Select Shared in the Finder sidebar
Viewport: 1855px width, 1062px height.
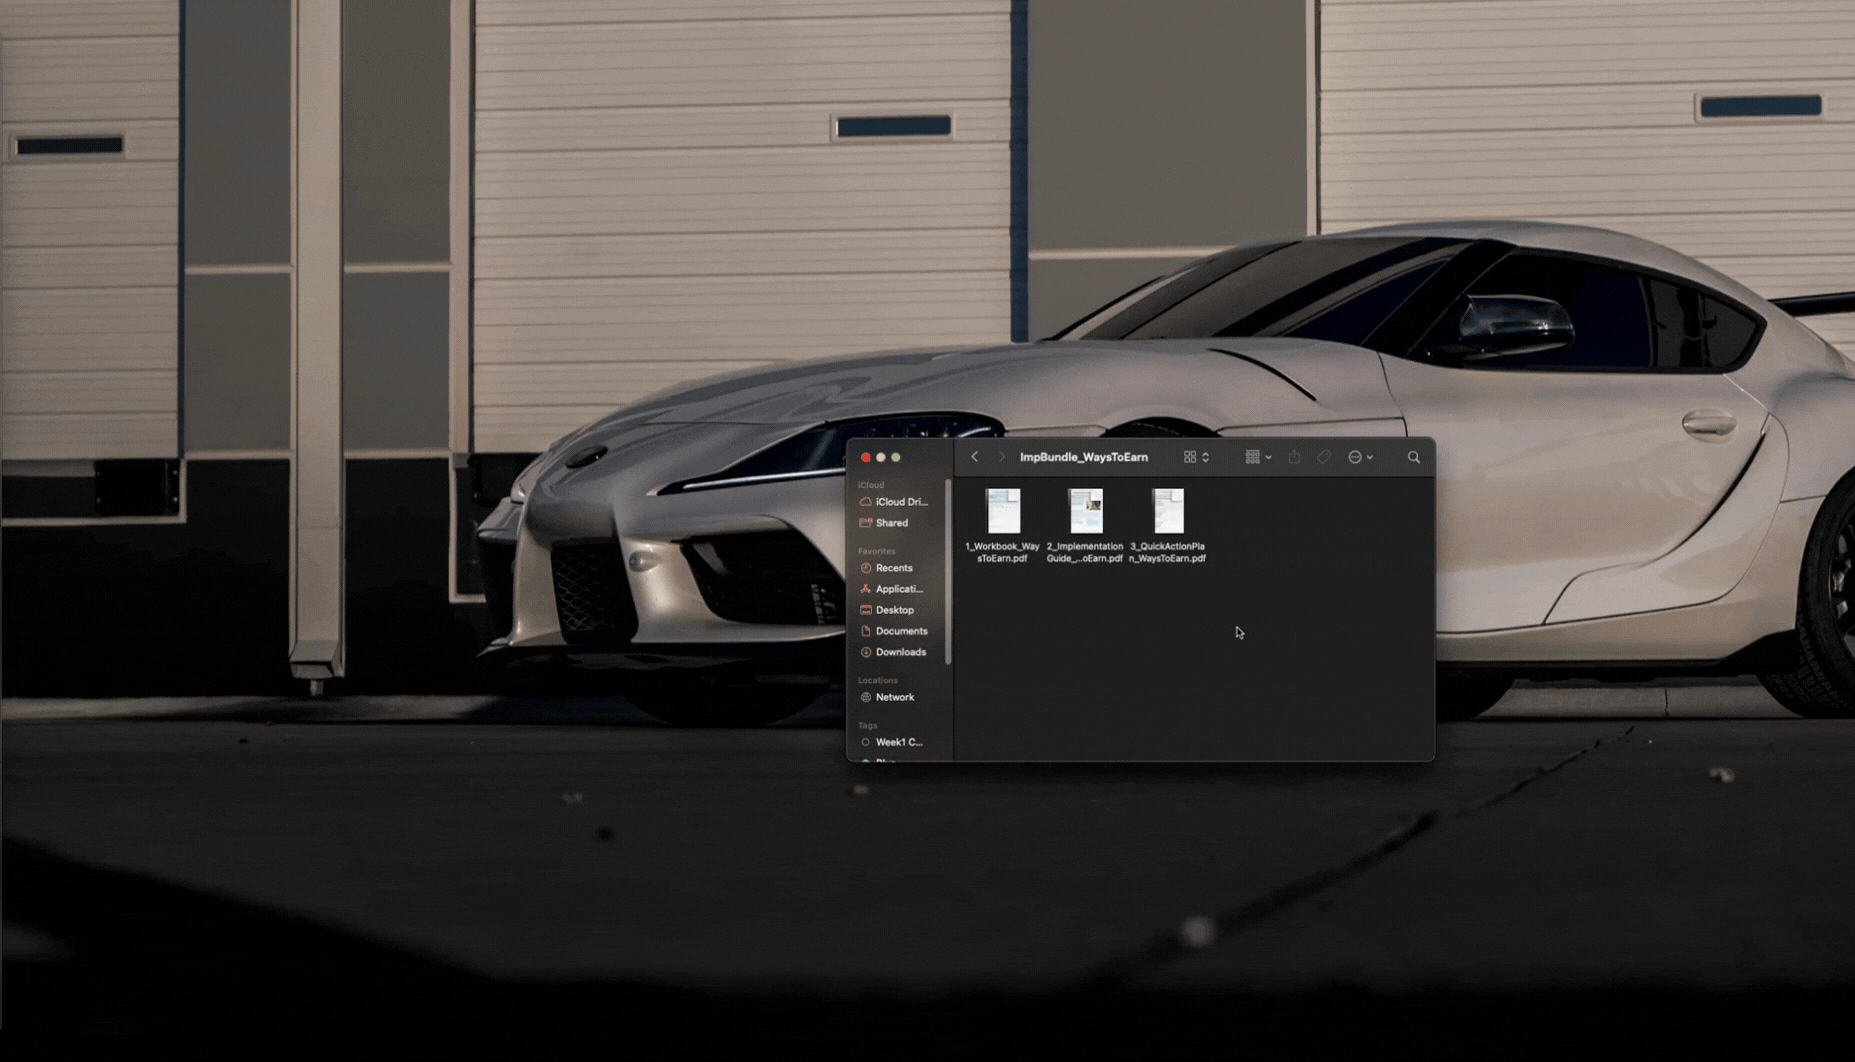884,523
